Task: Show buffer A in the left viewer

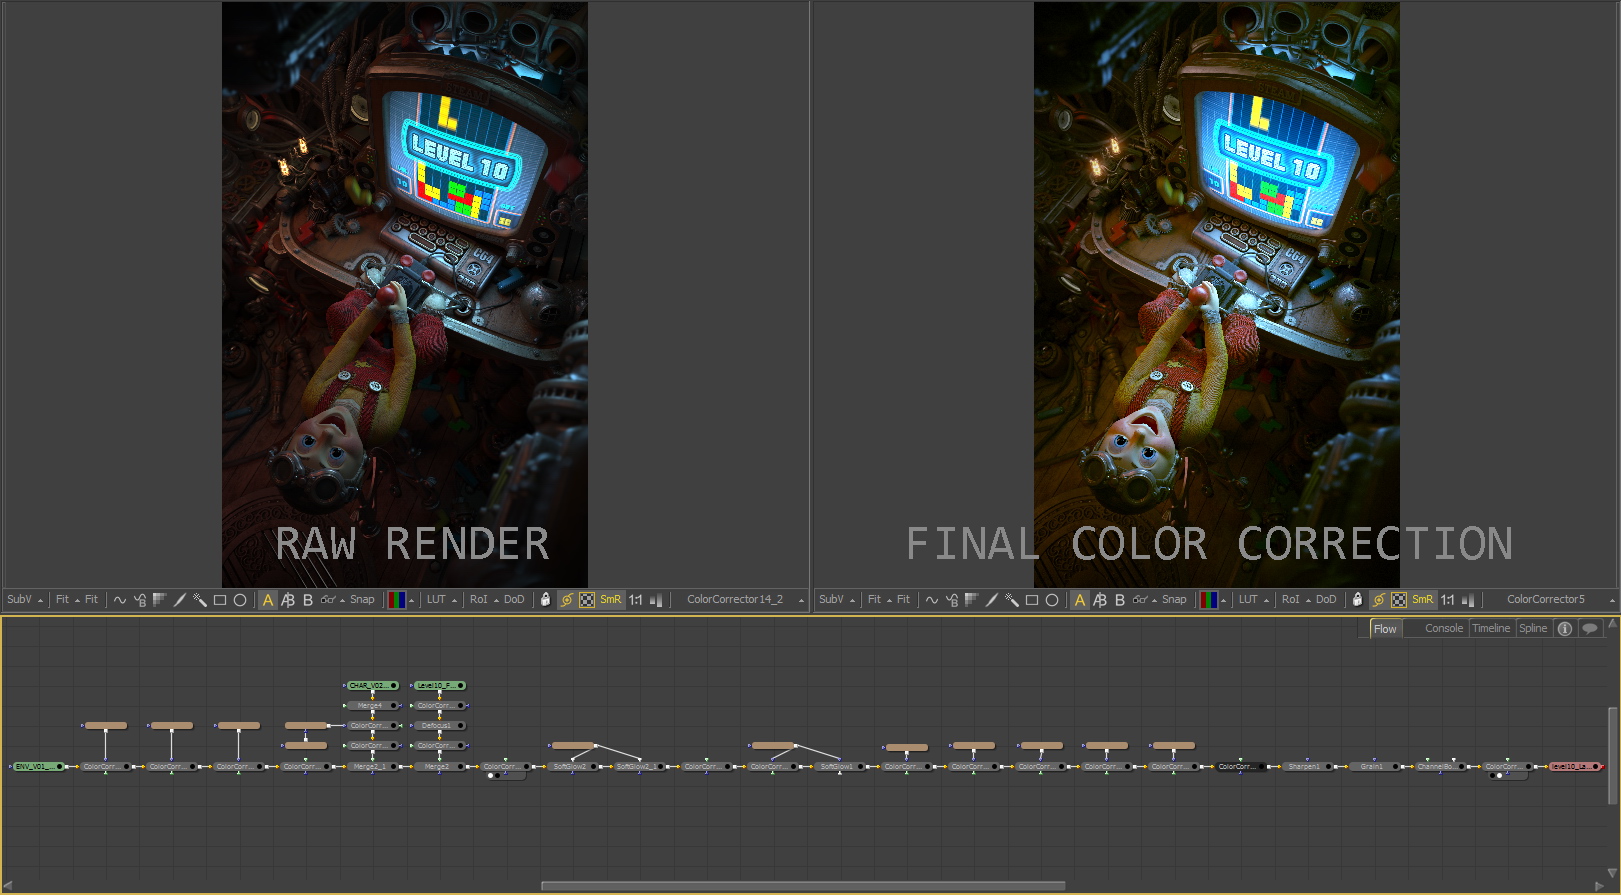Action: [267, 600]
